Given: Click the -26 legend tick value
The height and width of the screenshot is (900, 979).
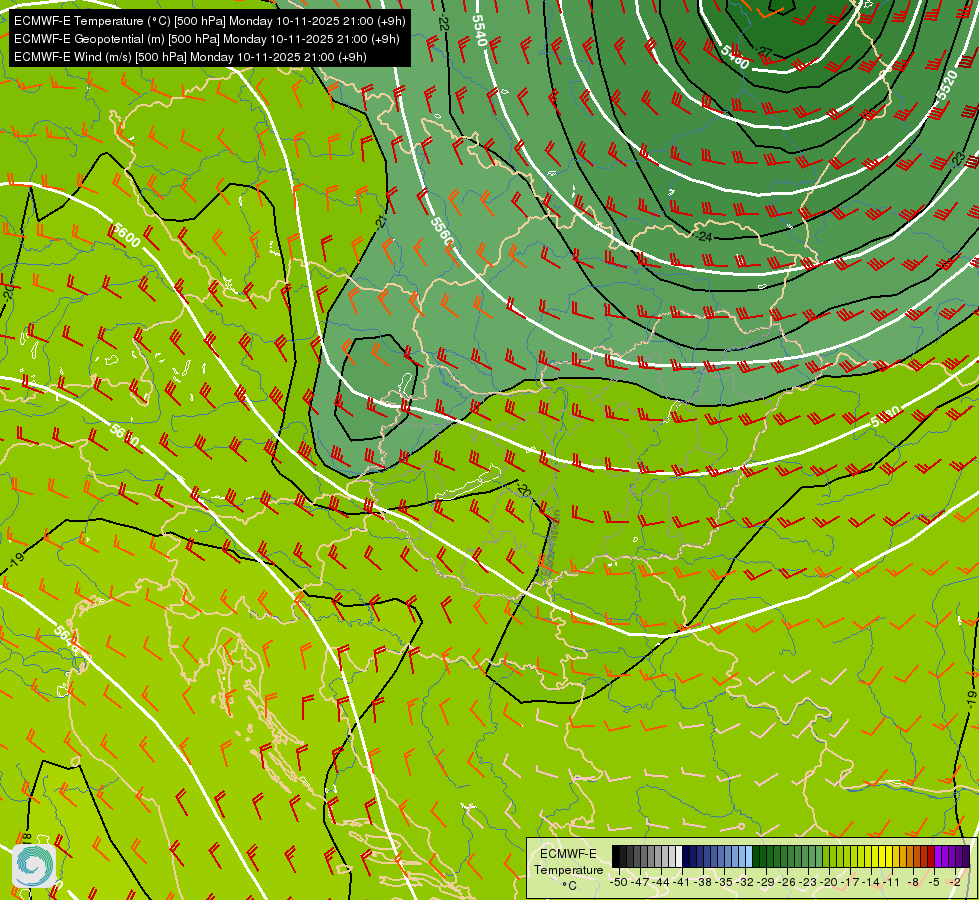Looking at the screenshot, I should 787,882.
